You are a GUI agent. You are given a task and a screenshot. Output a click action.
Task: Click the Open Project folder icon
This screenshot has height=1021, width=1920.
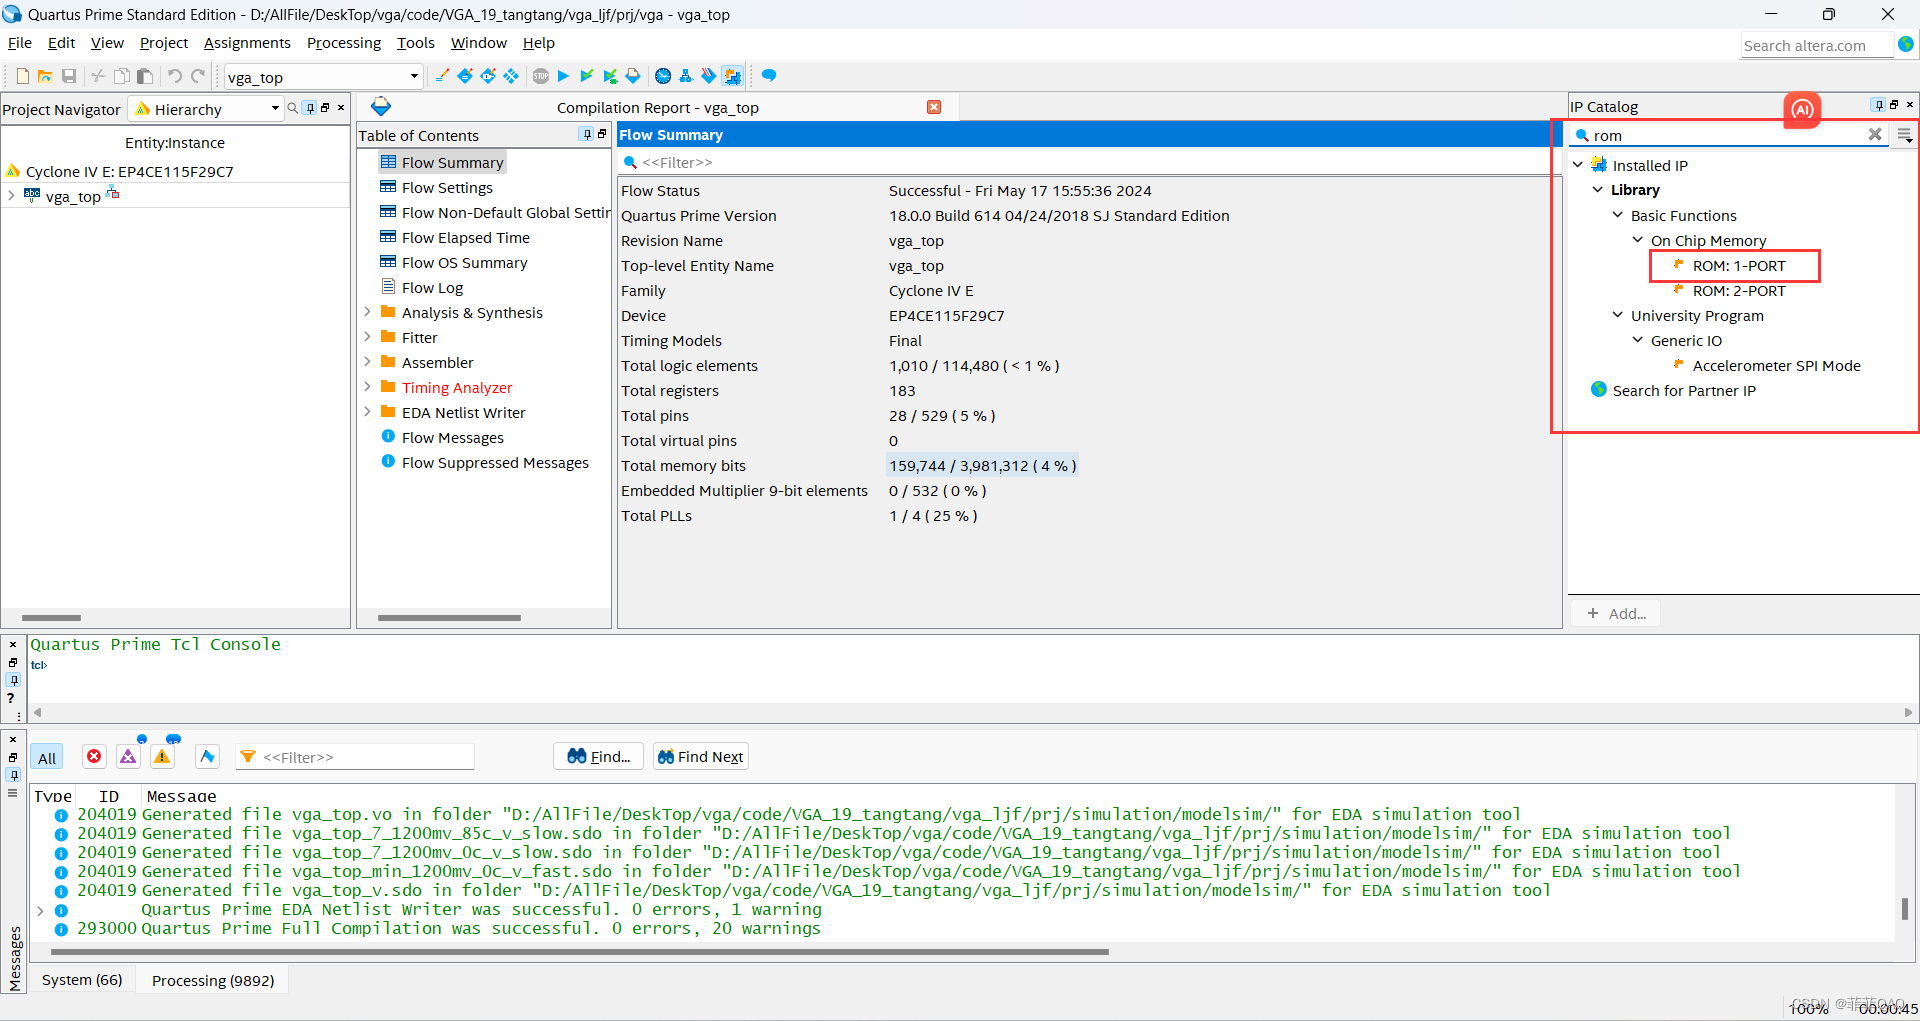coord(45,76)
